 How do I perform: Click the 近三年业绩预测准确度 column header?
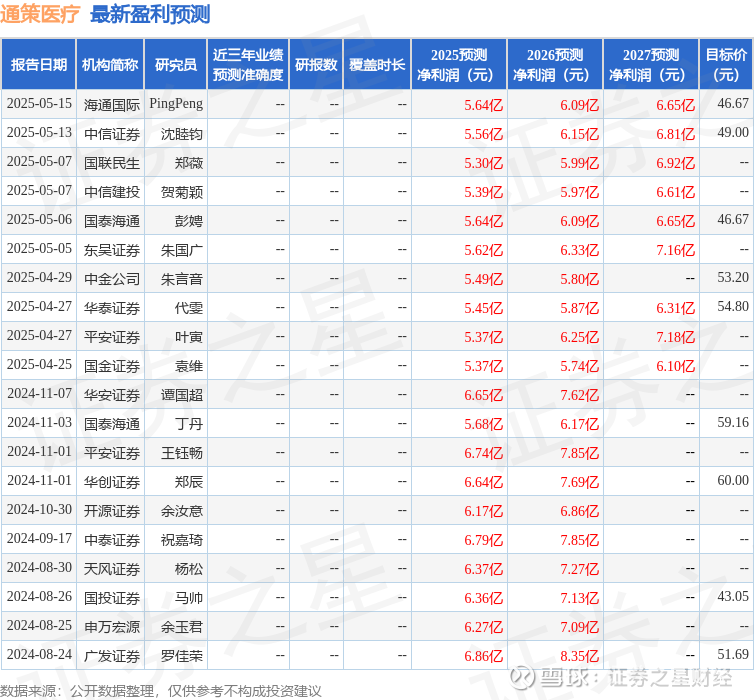coord(248,64)
